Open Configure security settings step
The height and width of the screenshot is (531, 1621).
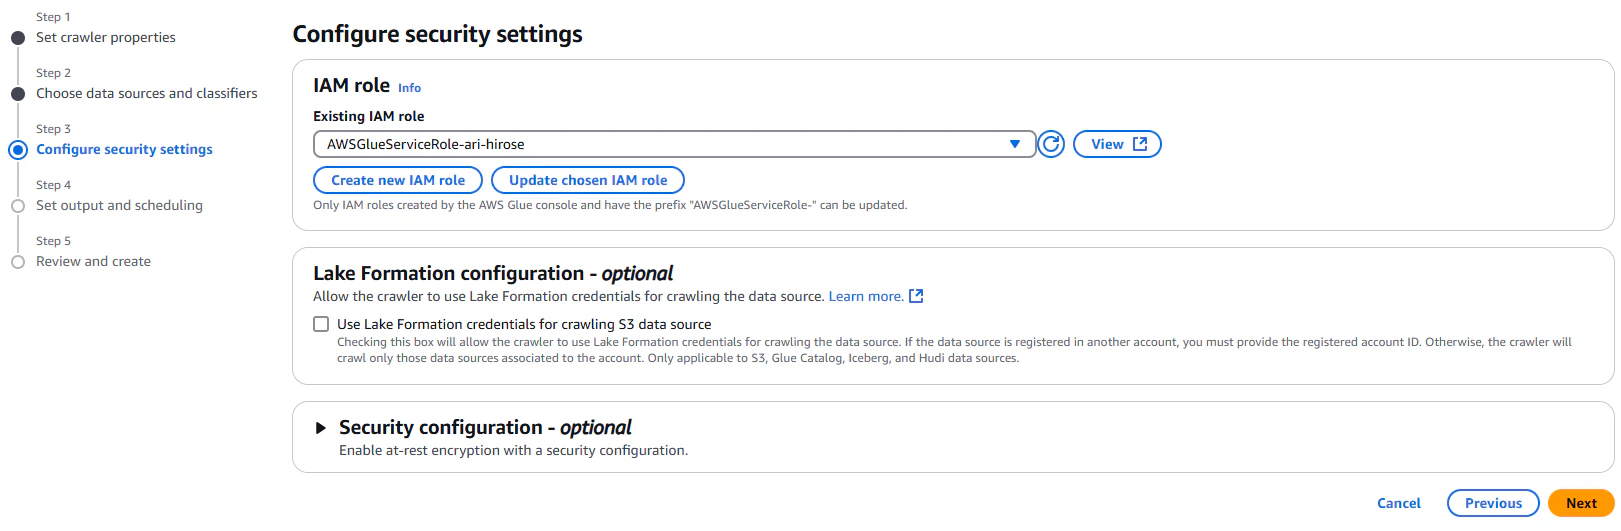[x=125, y=149]
